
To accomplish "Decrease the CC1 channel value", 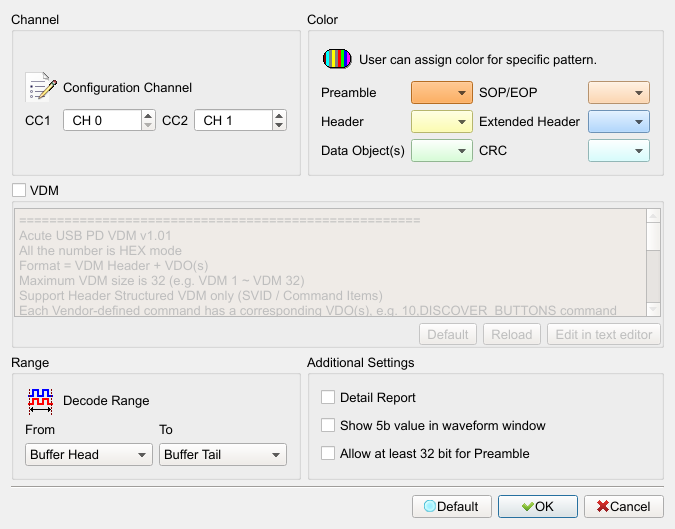I will pos(148,125).
